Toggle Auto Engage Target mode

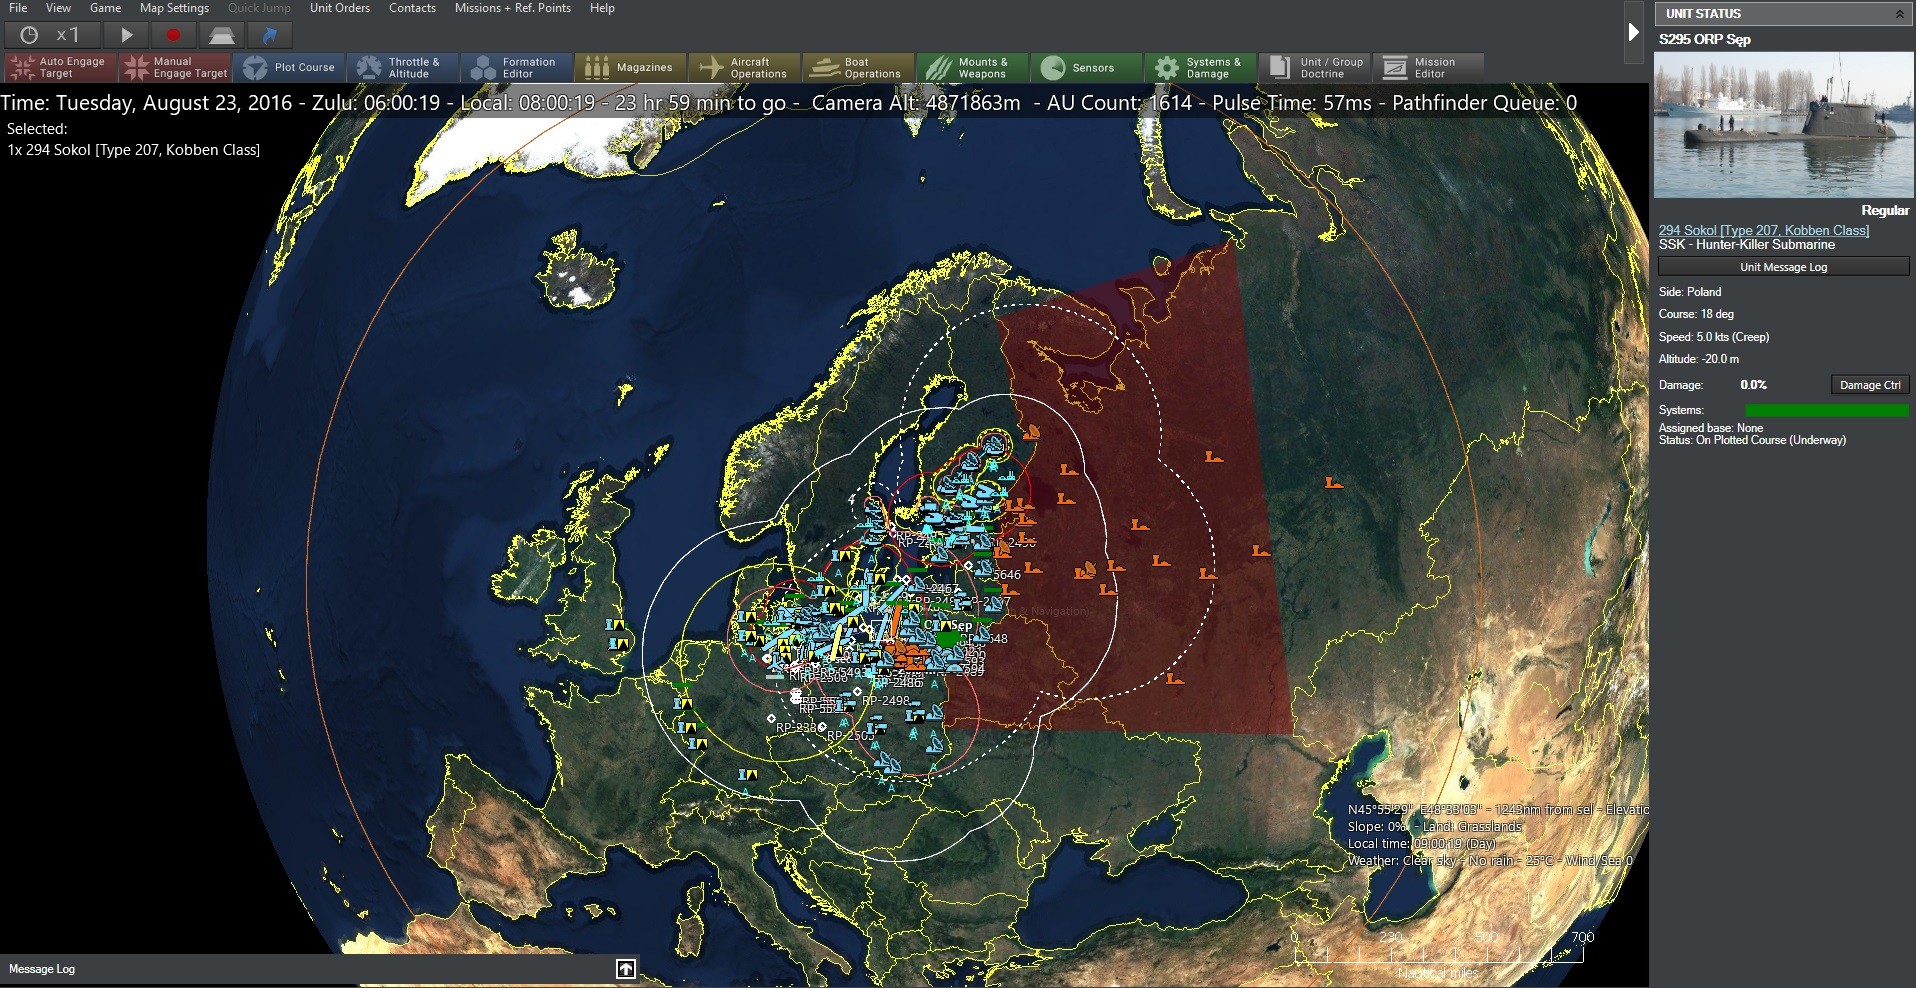[x=58, y=67]
